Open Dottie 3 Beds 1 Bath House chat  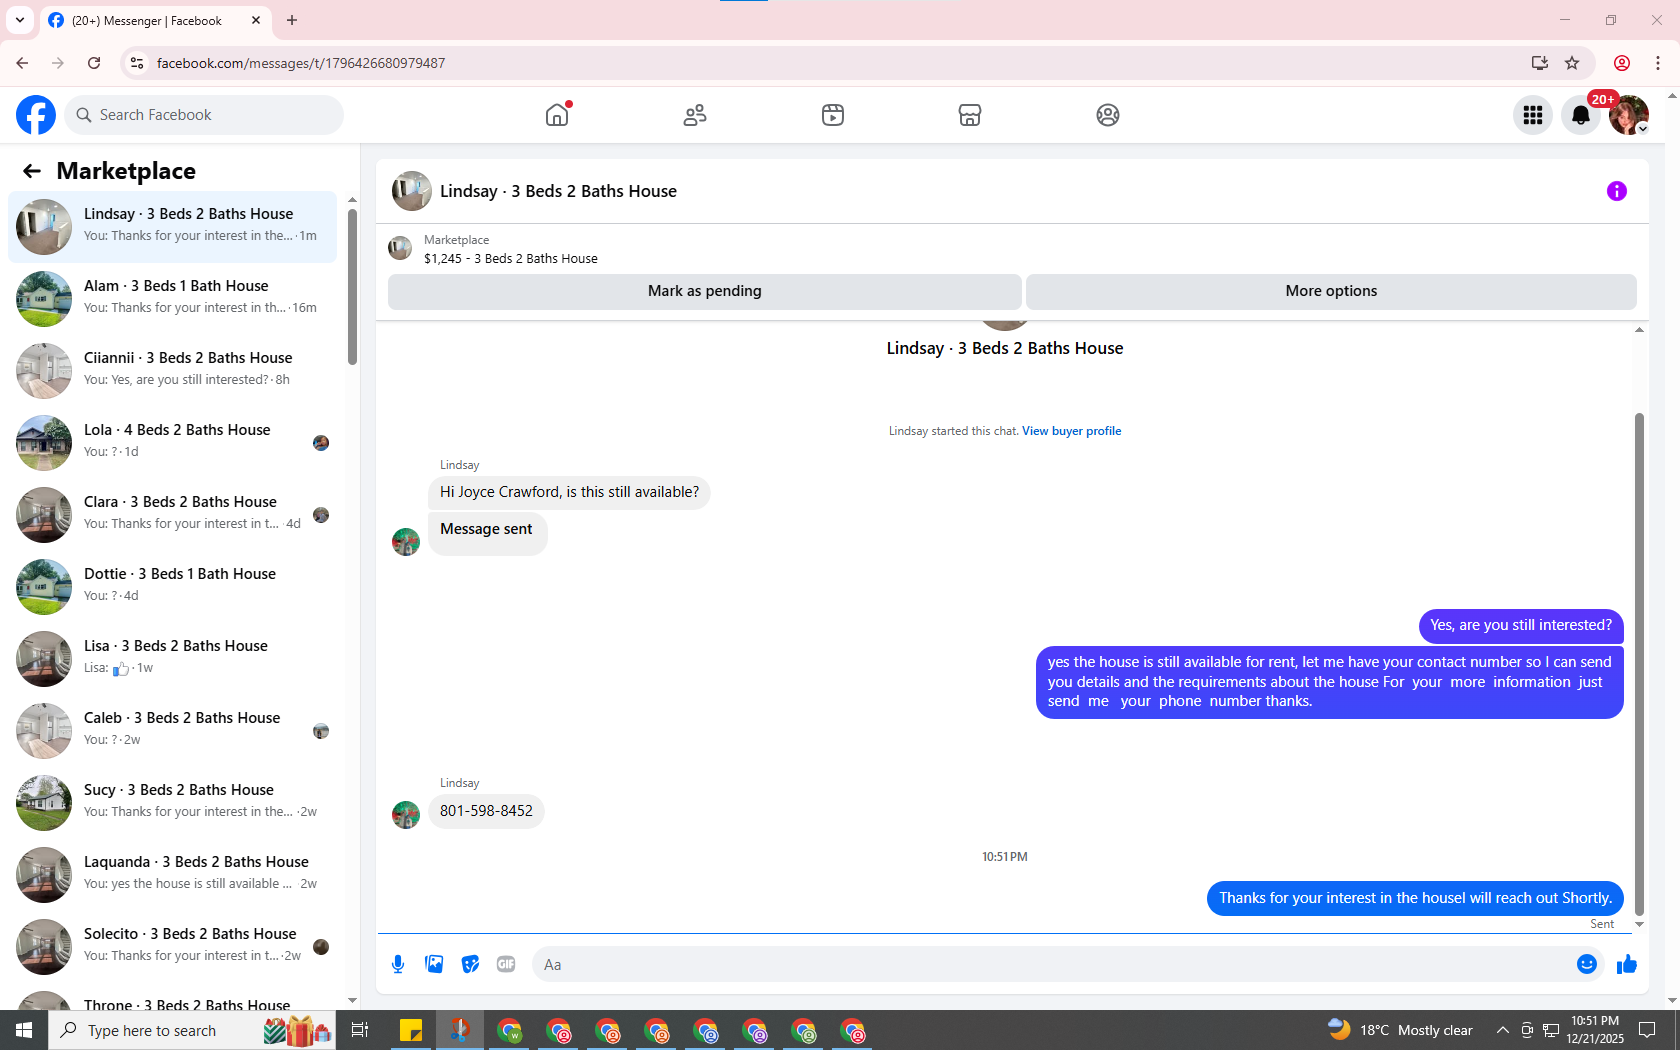[x=173, y=587]
